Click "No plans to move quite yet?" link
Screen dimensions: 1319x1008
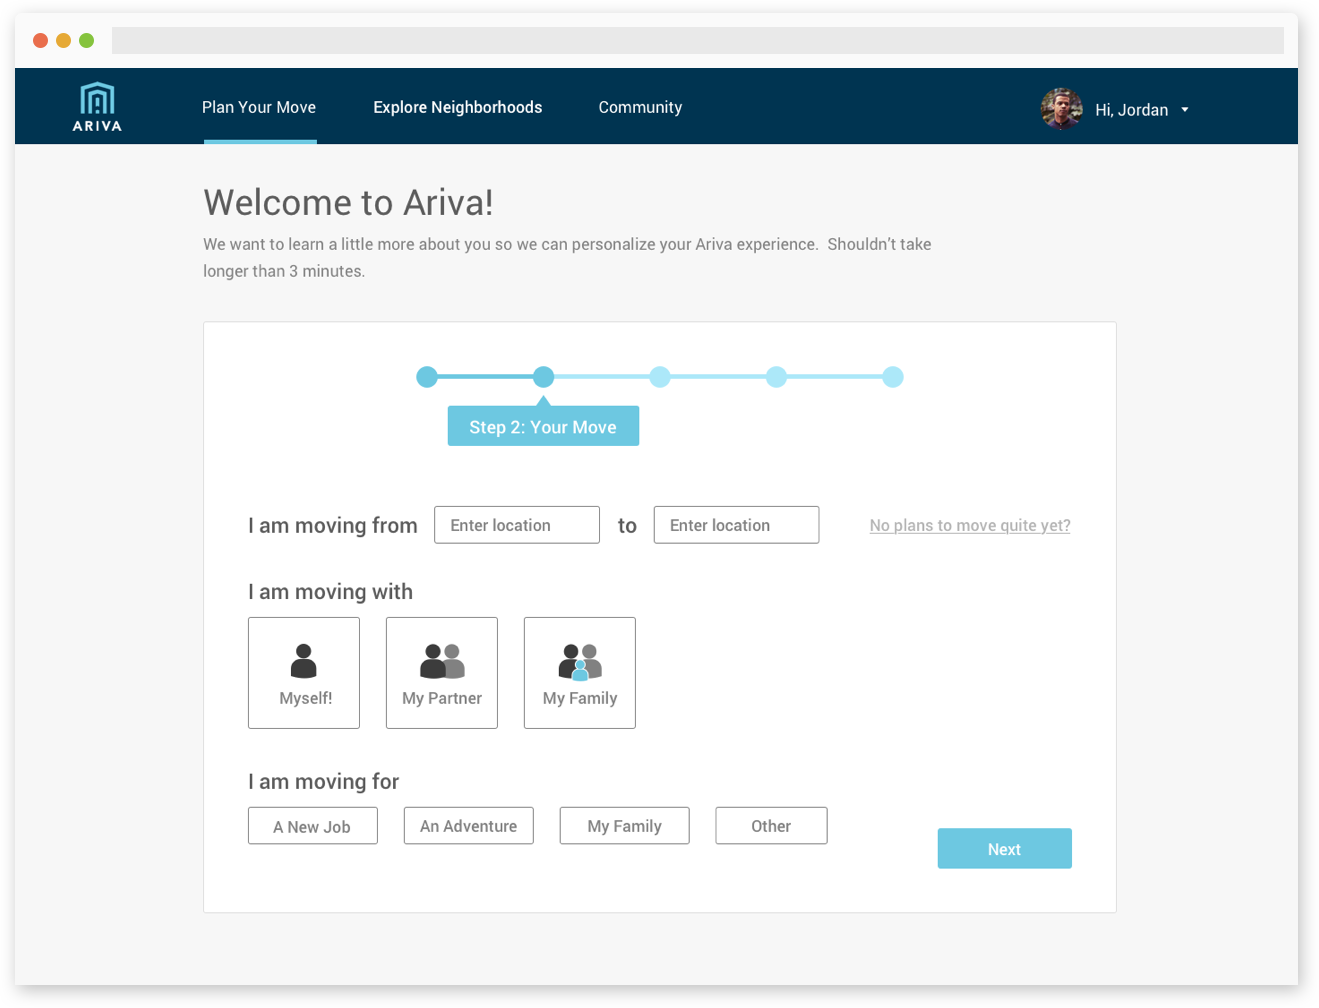coord(968,524)
